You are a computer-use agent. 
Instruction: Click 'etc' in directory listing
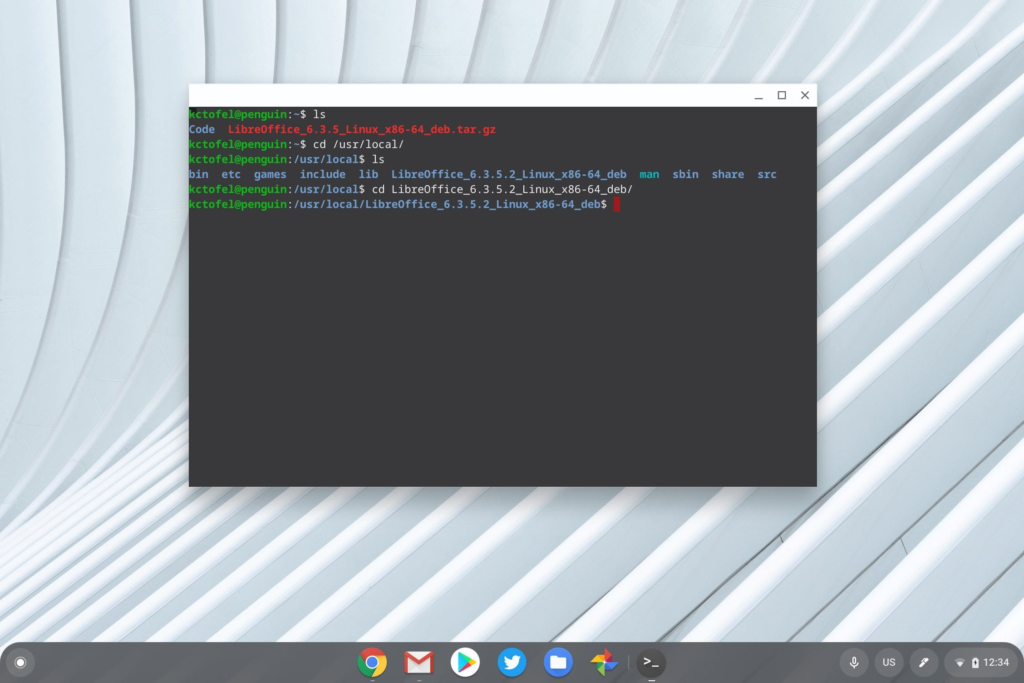click(x=231, y=174)
